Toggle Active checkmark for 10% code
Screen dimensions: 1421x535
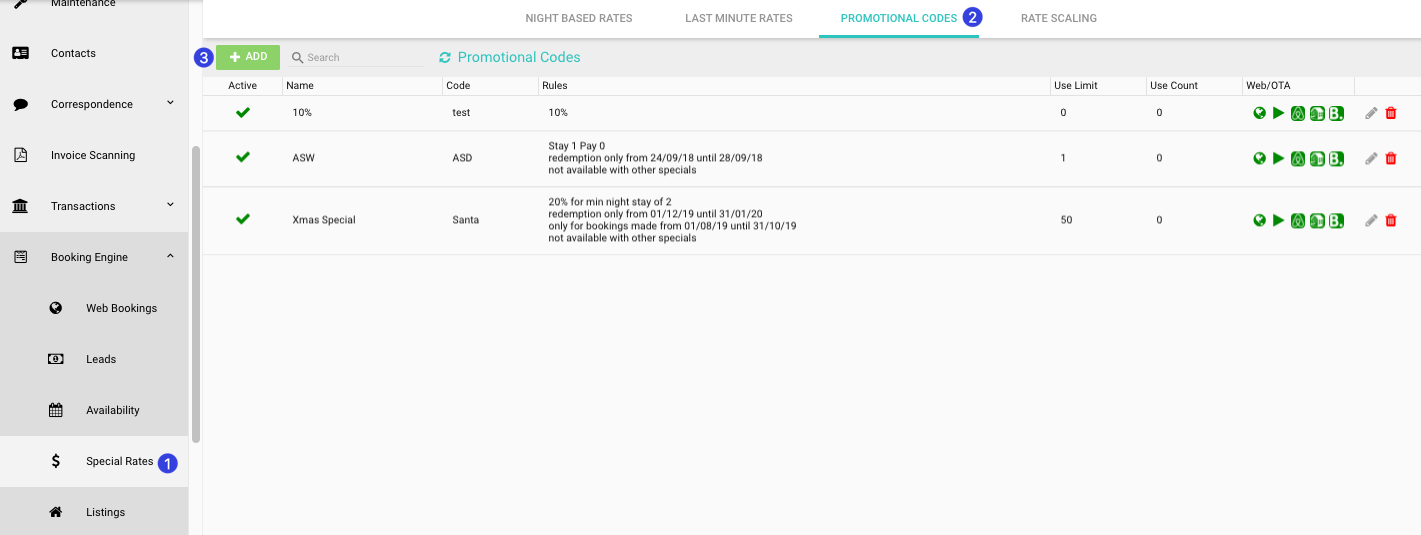(x=243, y=113)
